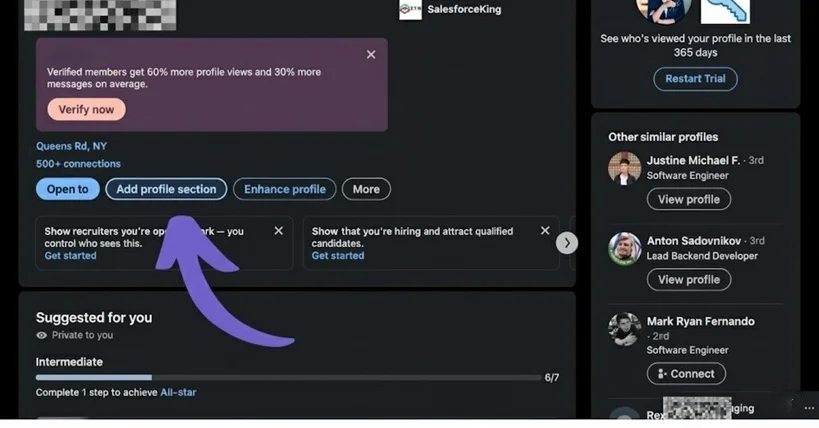Open Mark Ryan Fernando's profile photo
This screenshot has width=819, height=428.
[x=624, y=329]
